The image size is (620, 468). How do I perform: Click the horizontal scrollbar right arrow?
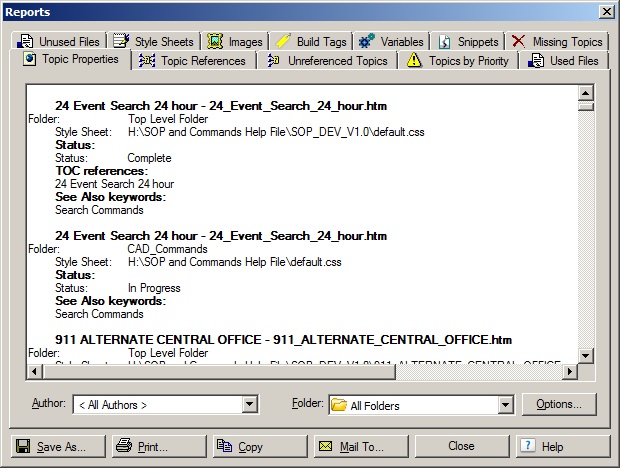tap(570, 372)
